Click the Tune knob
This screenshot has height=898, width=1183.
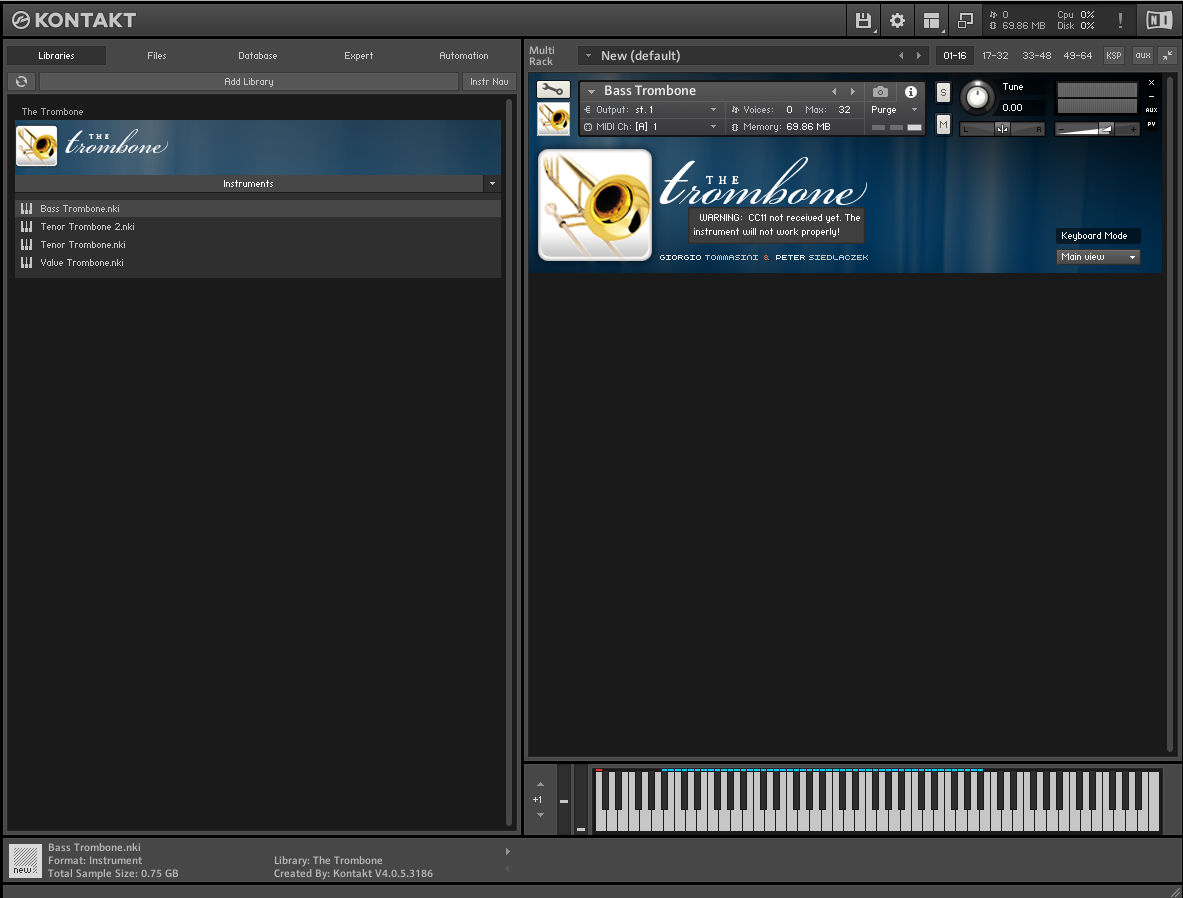977,97
